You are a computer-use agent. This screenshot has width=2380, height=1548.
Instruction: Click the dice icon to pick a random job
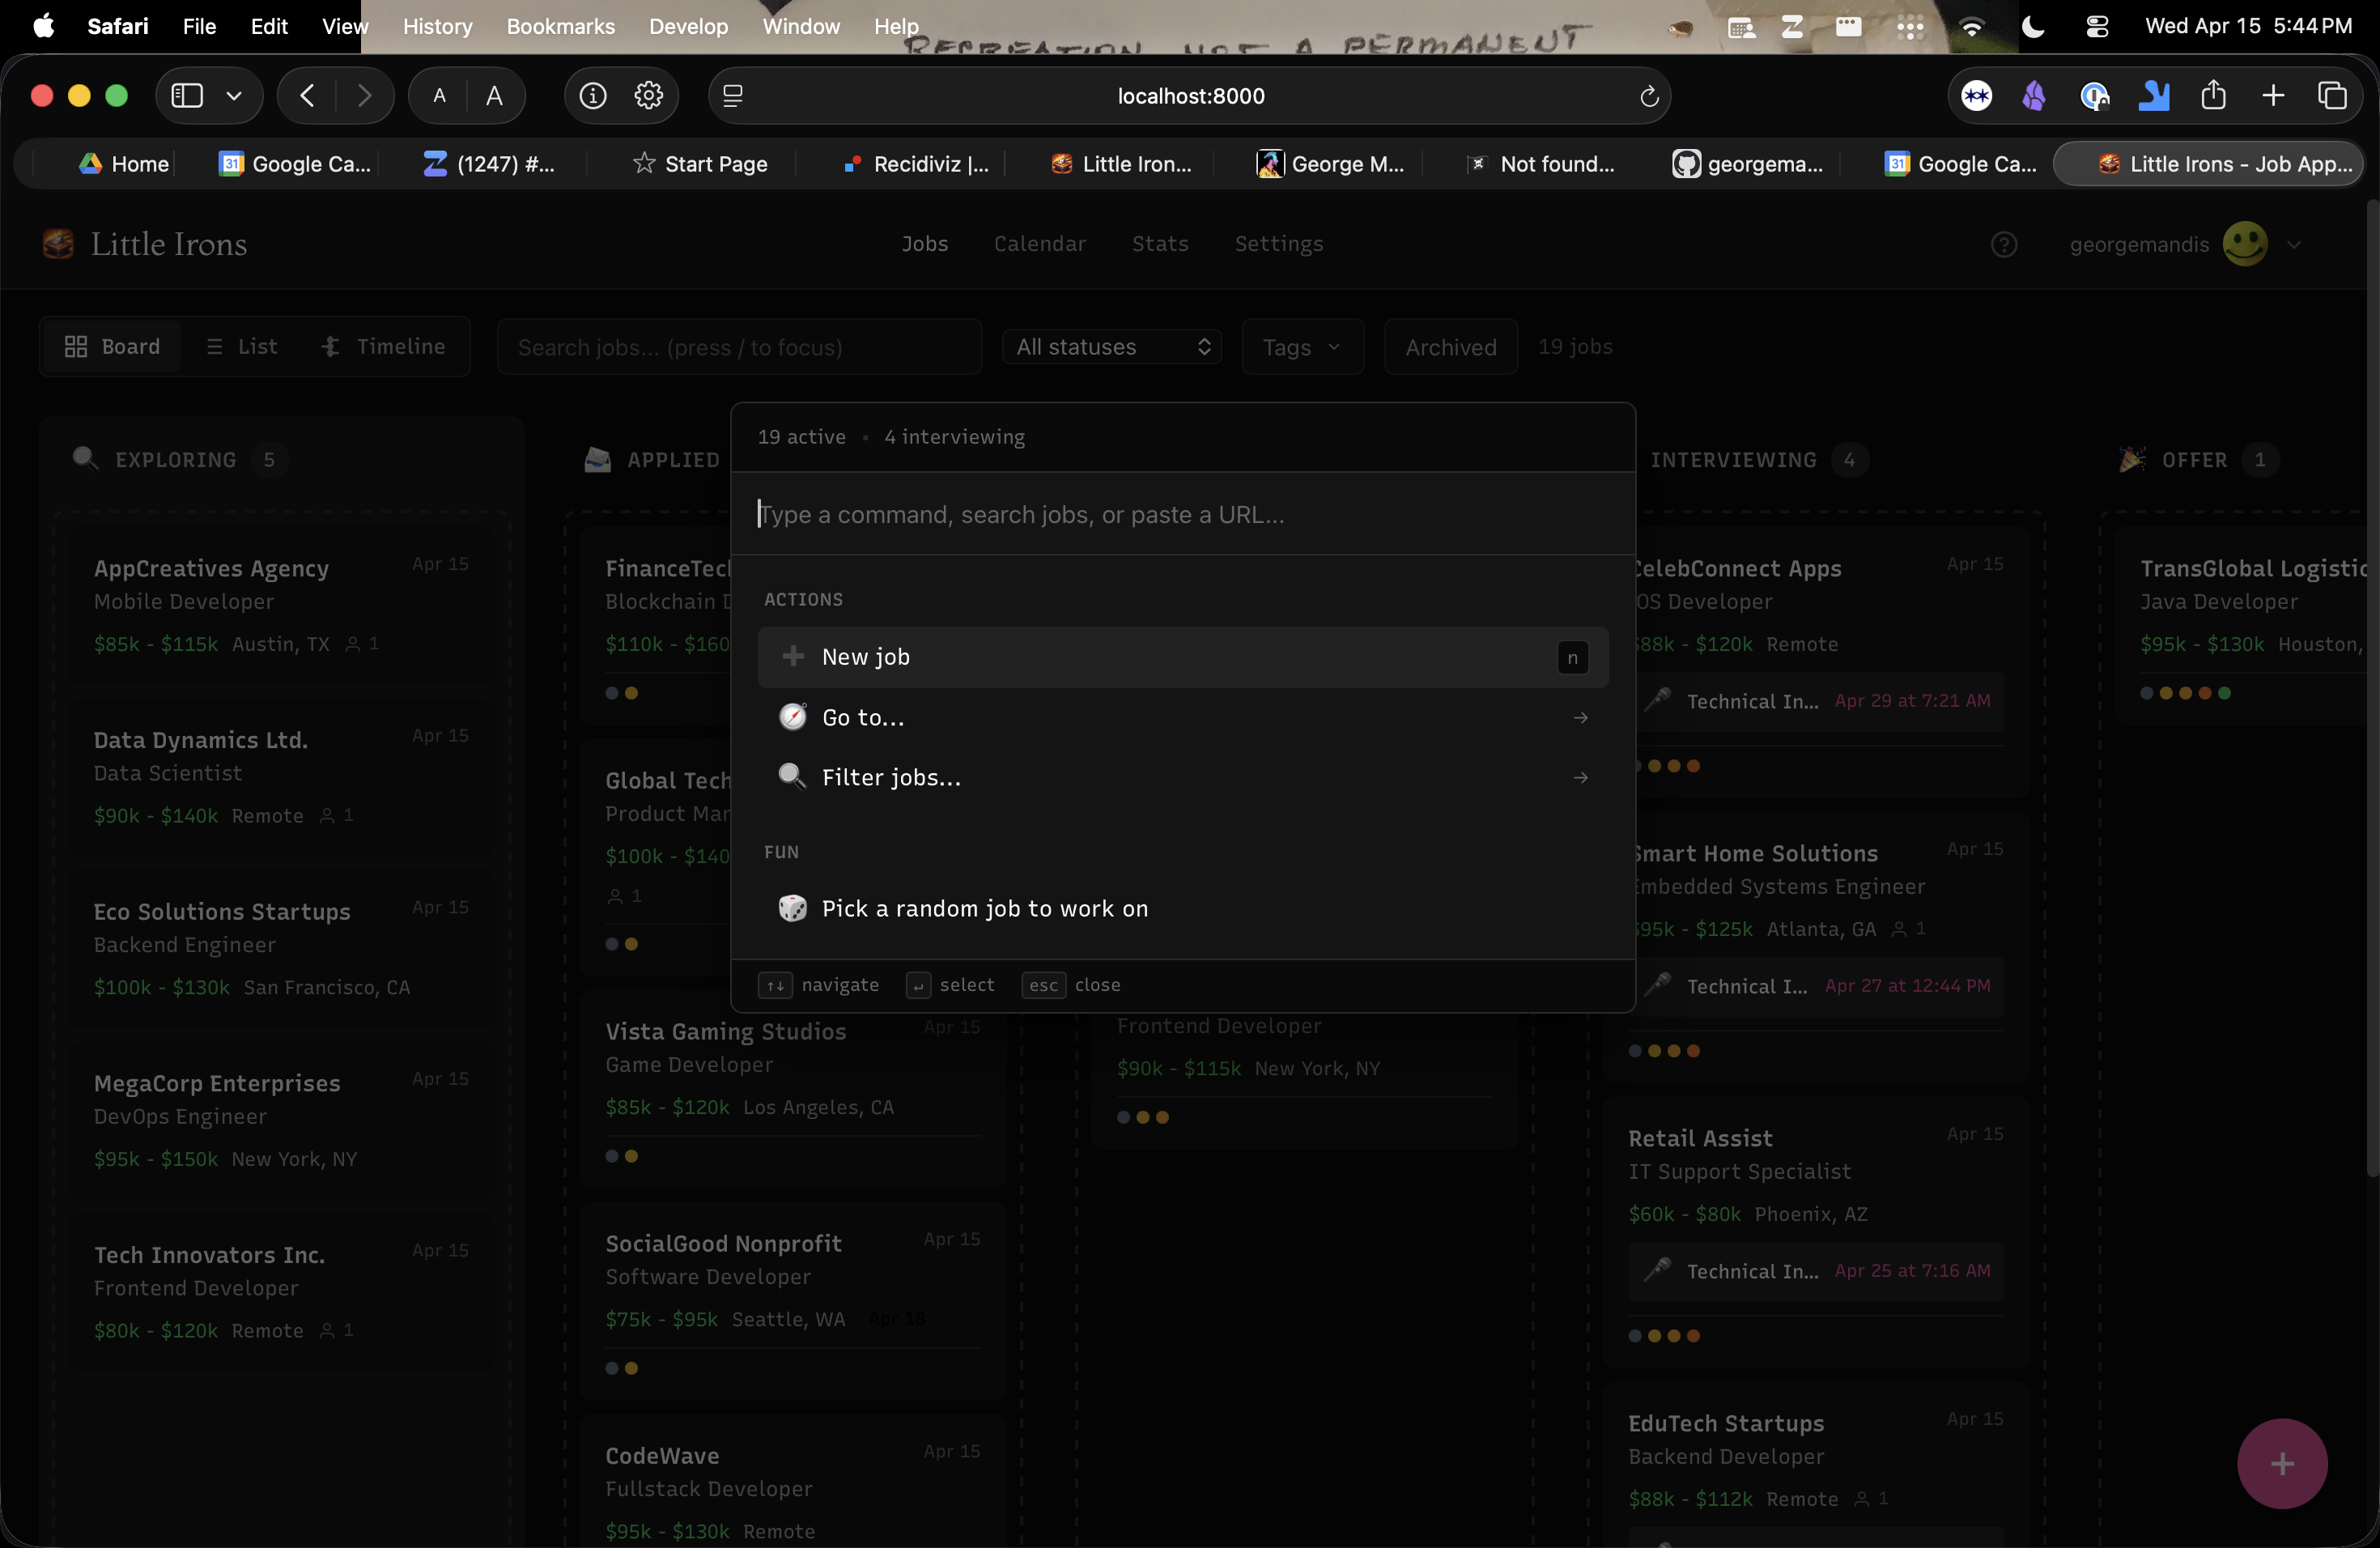(x=793, y=908)
